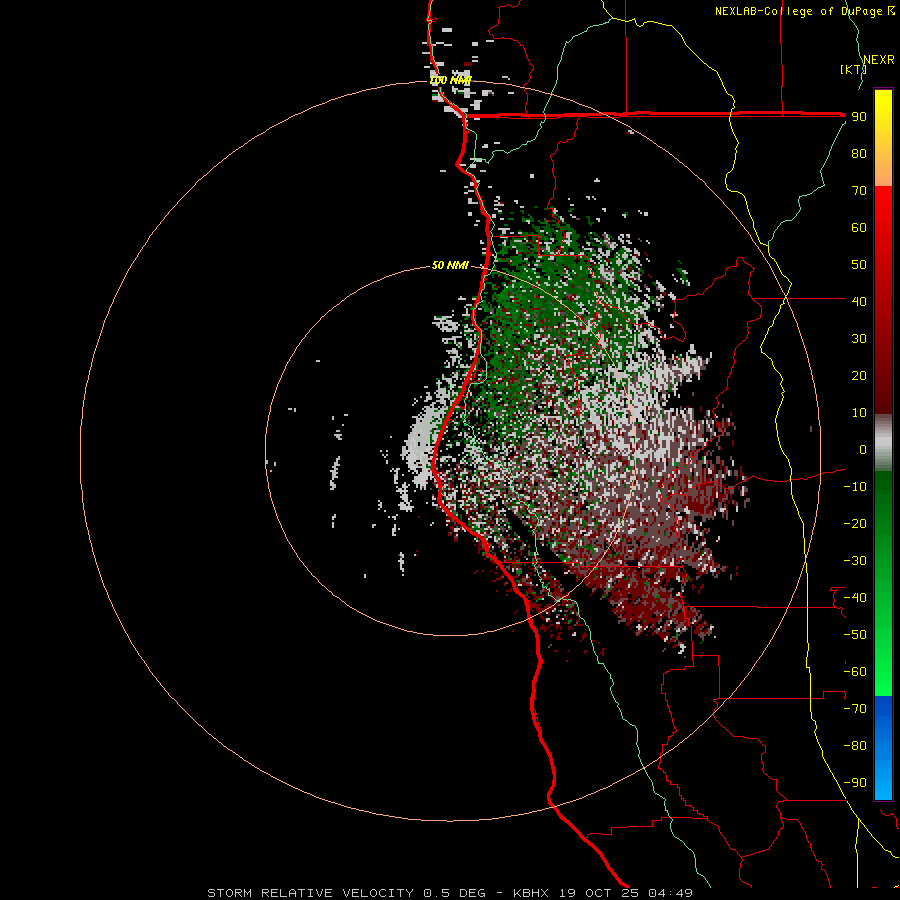Screen dimensions: 900x900
Task: Click the Storm Relative Velocity caption at the bottom
Action: pyautogui.click(x=450, y=893)
